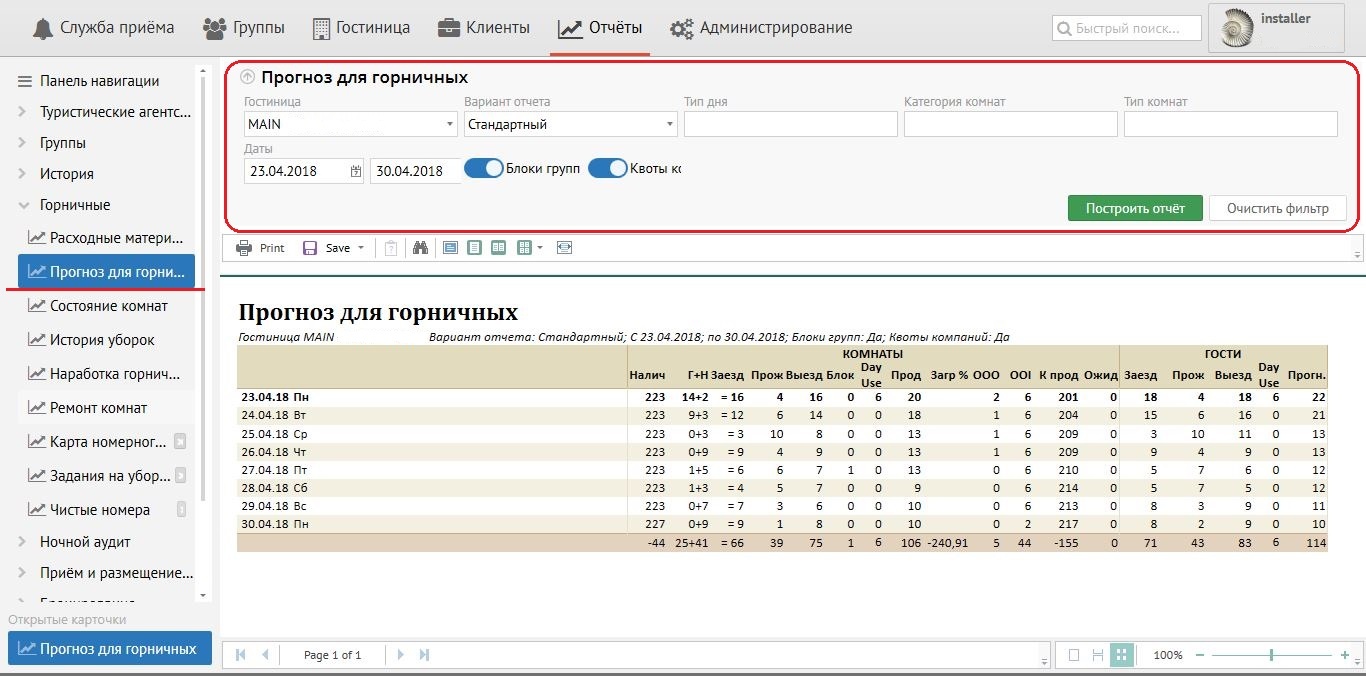
Task: Click the zoom slider at bottom right
Action: pyautogui.click(x=1271, y=655)
